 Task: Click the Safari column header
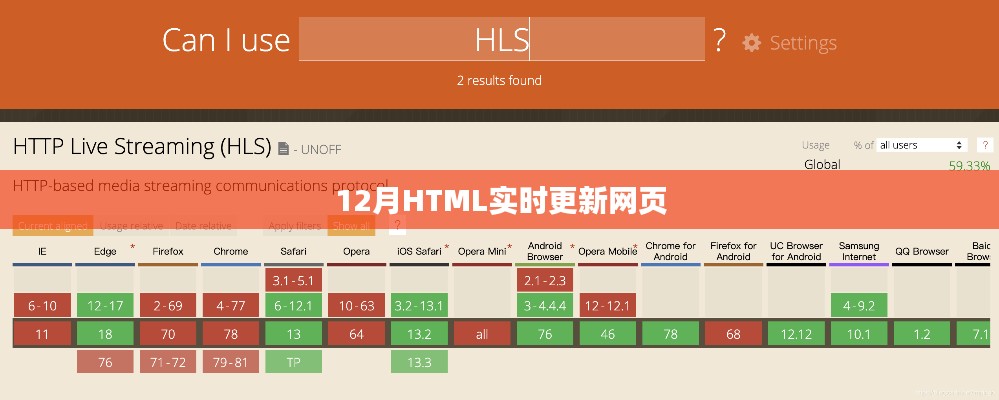pyautogui.click(x=293, y=252)
